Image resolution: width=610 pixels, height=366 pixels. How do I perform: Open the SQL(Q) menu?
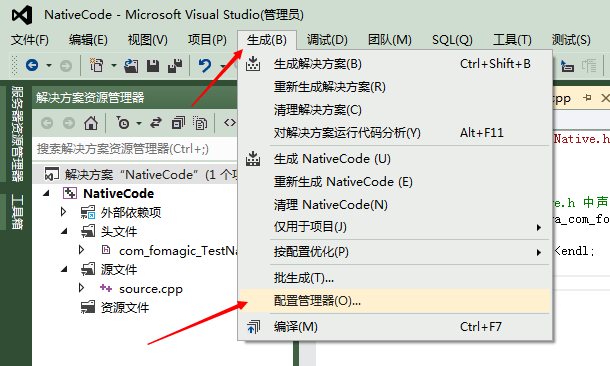pyautogui.click(x=452, y=40)
